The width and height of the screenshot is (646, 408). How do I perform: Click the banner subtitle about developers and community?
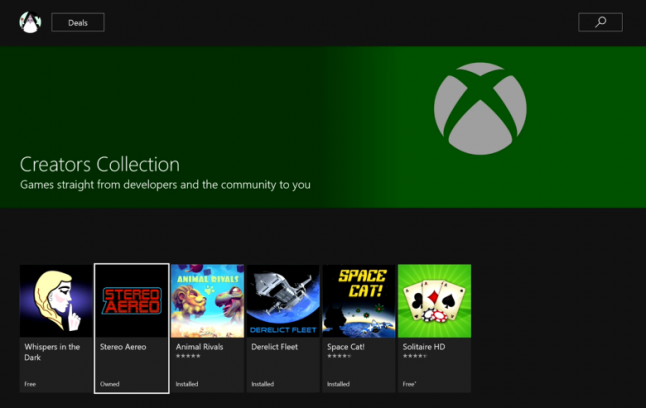[x=165, y=185]
